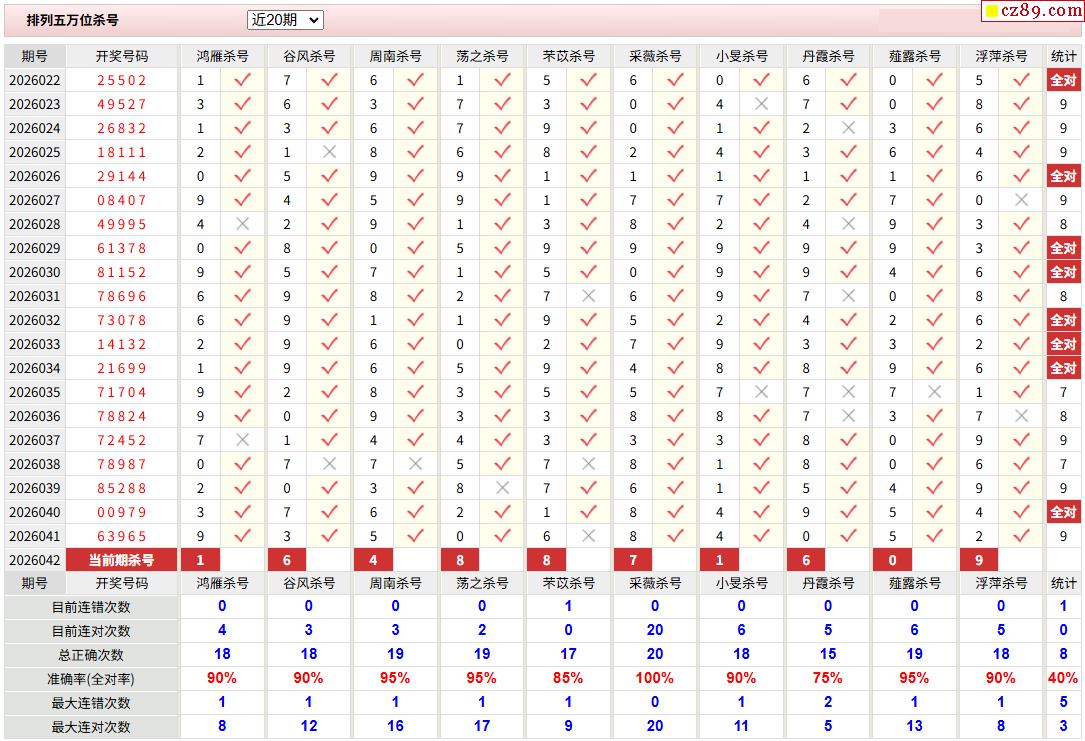Click the 谷风杀号 column header at top
Viewport: 1085px width, 741px height.
(309, 56)
